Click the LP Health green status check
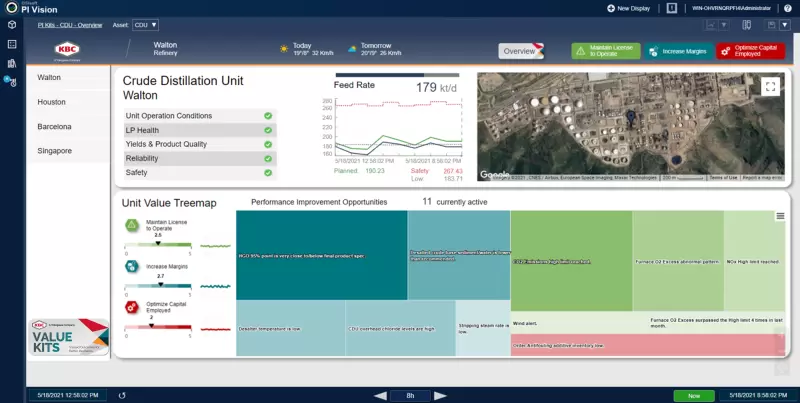Screen dimensions: 800x403 click(x=268, y=130)
